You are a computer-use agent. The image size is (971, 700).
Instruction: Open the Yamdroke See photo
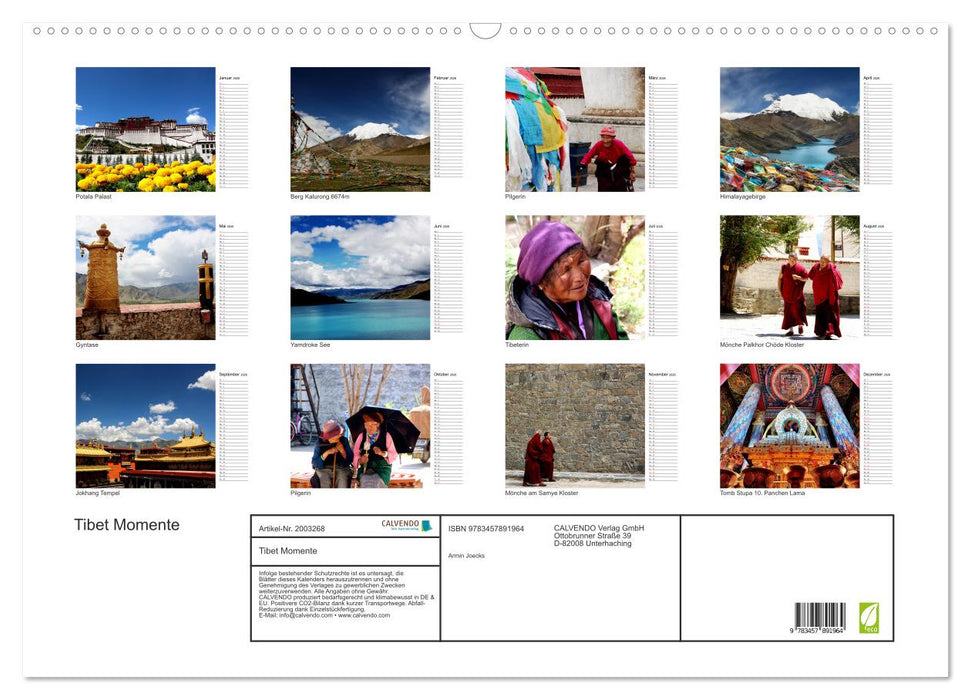pyautogui.click(x=360, y=278)
